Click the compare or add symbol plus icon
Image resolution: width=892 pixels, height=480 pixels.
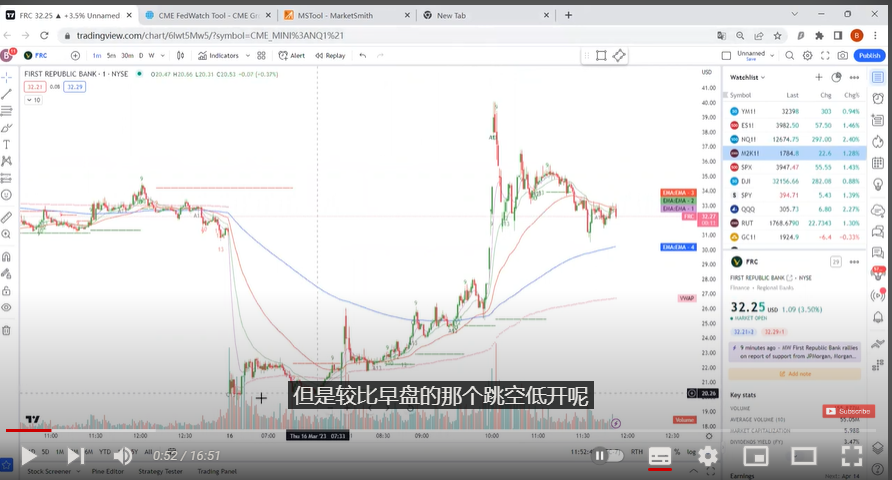coord(75,55)
